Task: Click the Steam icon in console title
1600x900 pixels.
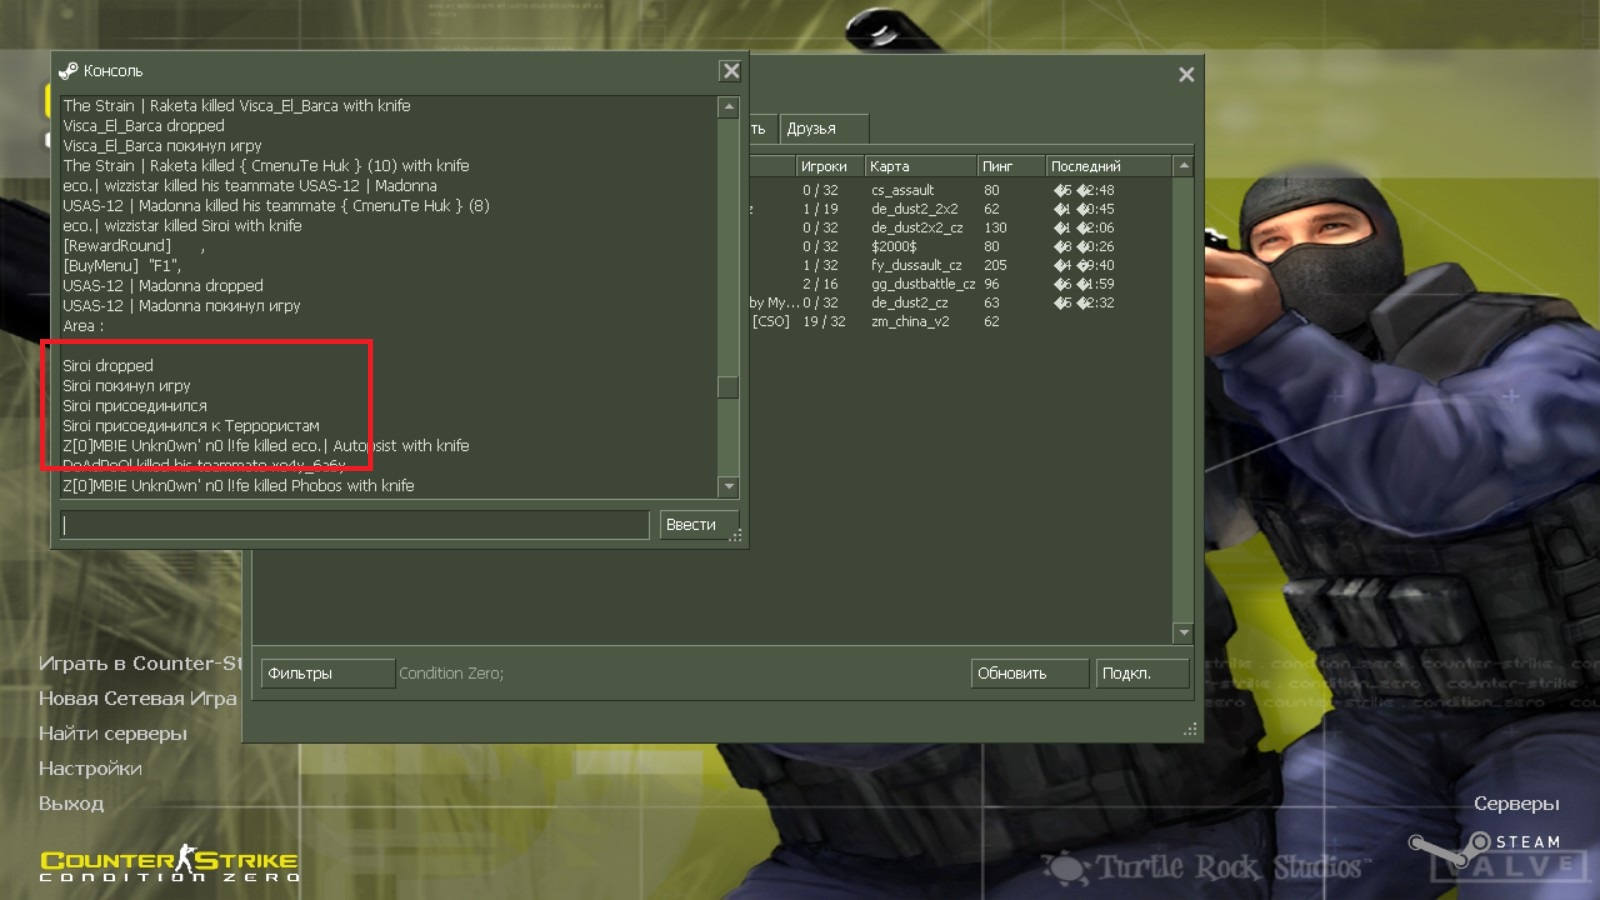Action: 68,71
